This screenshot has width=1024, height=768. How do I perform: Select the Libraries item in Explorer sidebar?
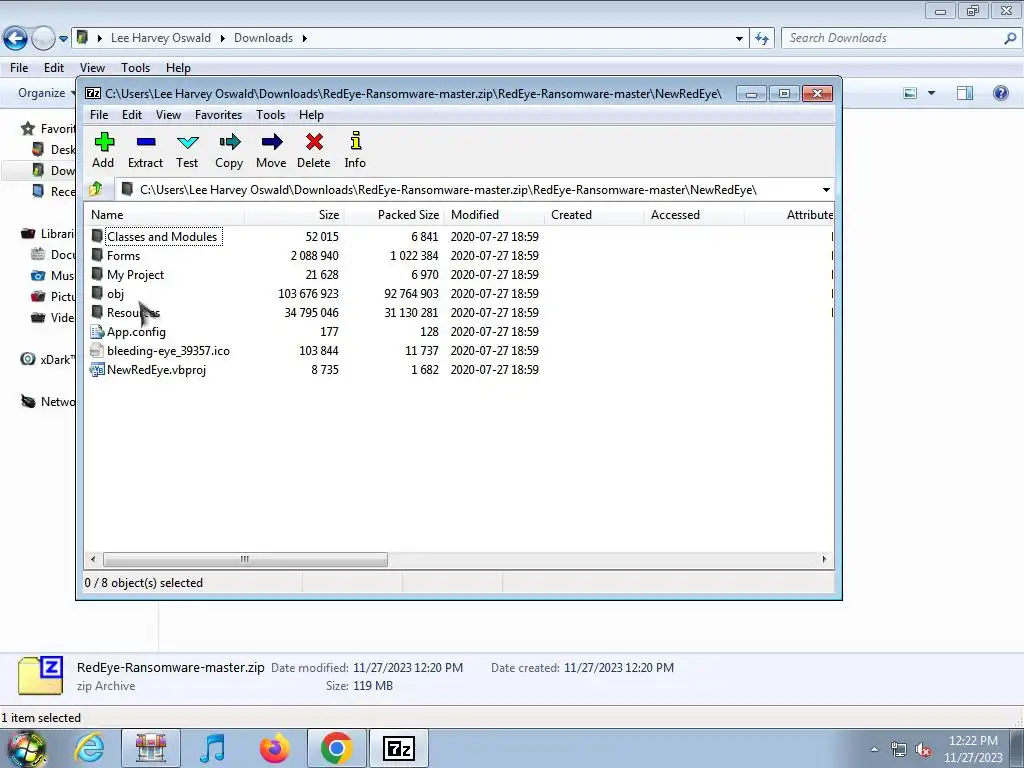[x=48, y=234]
